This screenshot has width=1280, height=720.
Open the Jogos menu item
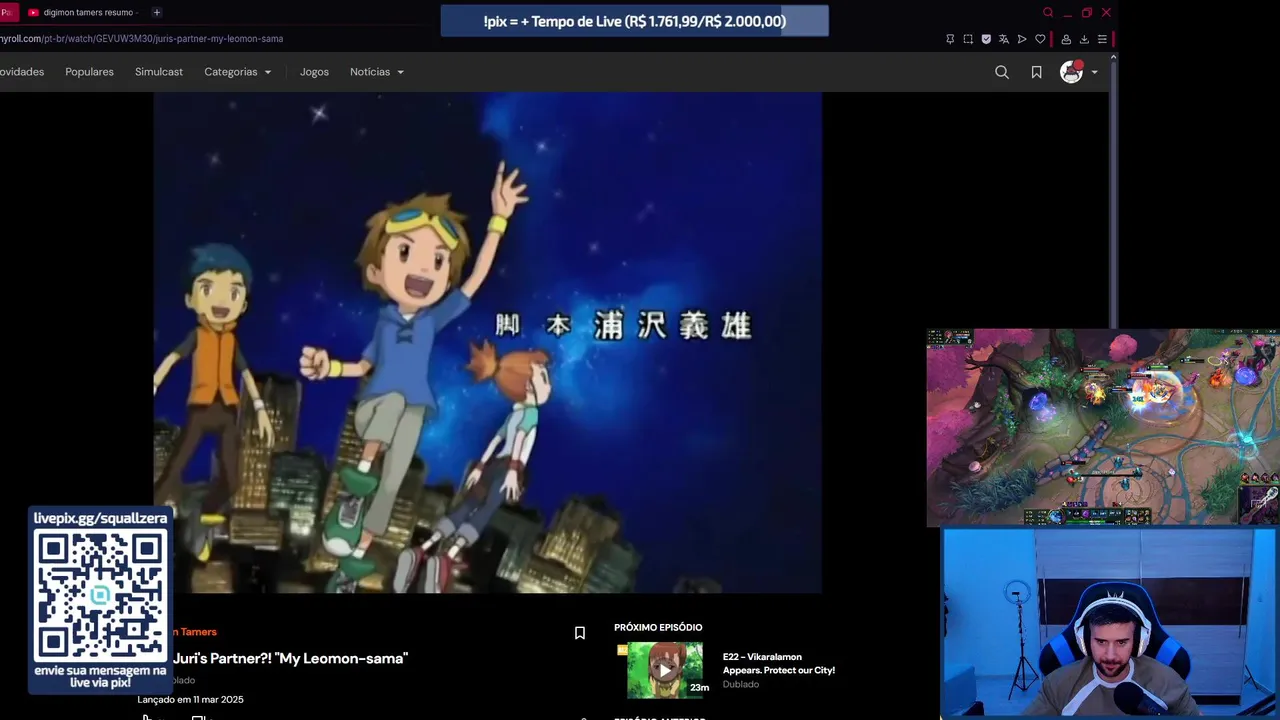[314, 72]
